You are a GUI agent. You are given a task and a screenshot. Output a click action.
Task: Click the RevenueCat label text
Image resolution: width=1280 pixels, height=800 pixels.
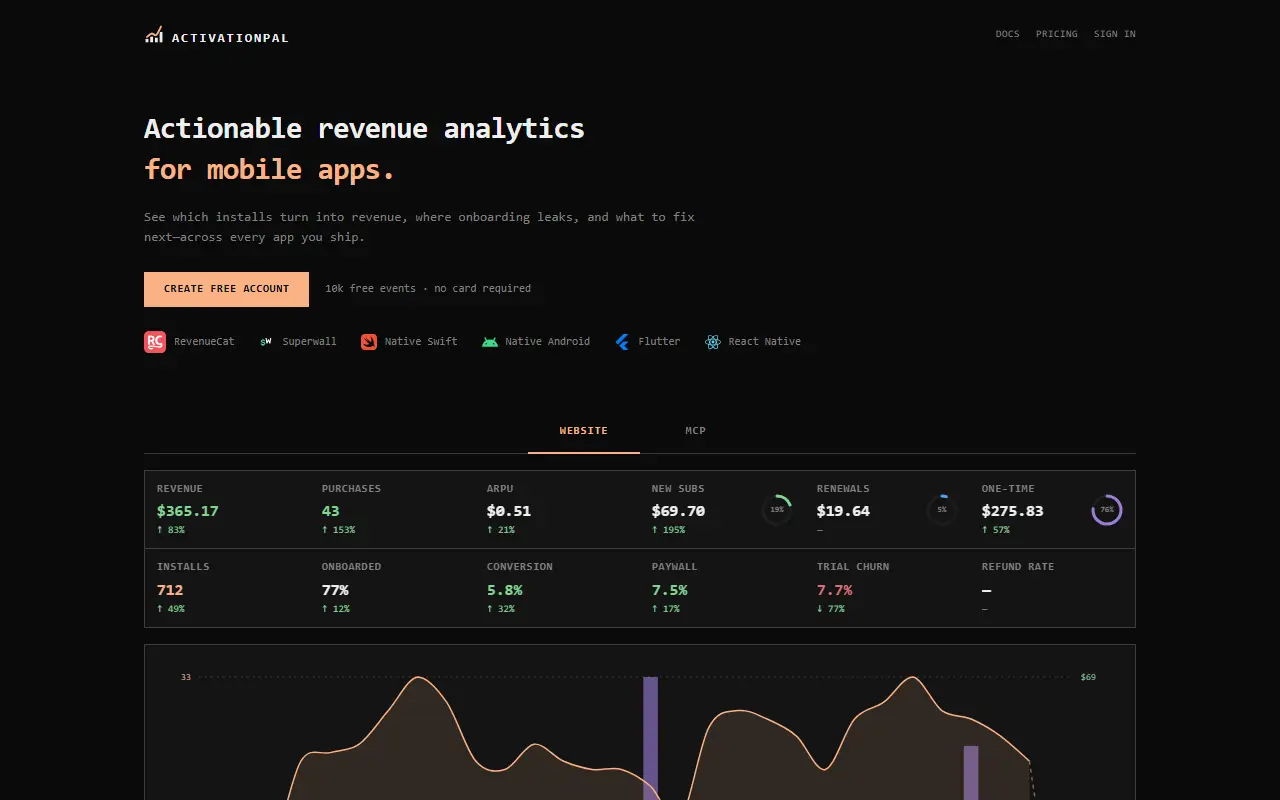point(204,342)
